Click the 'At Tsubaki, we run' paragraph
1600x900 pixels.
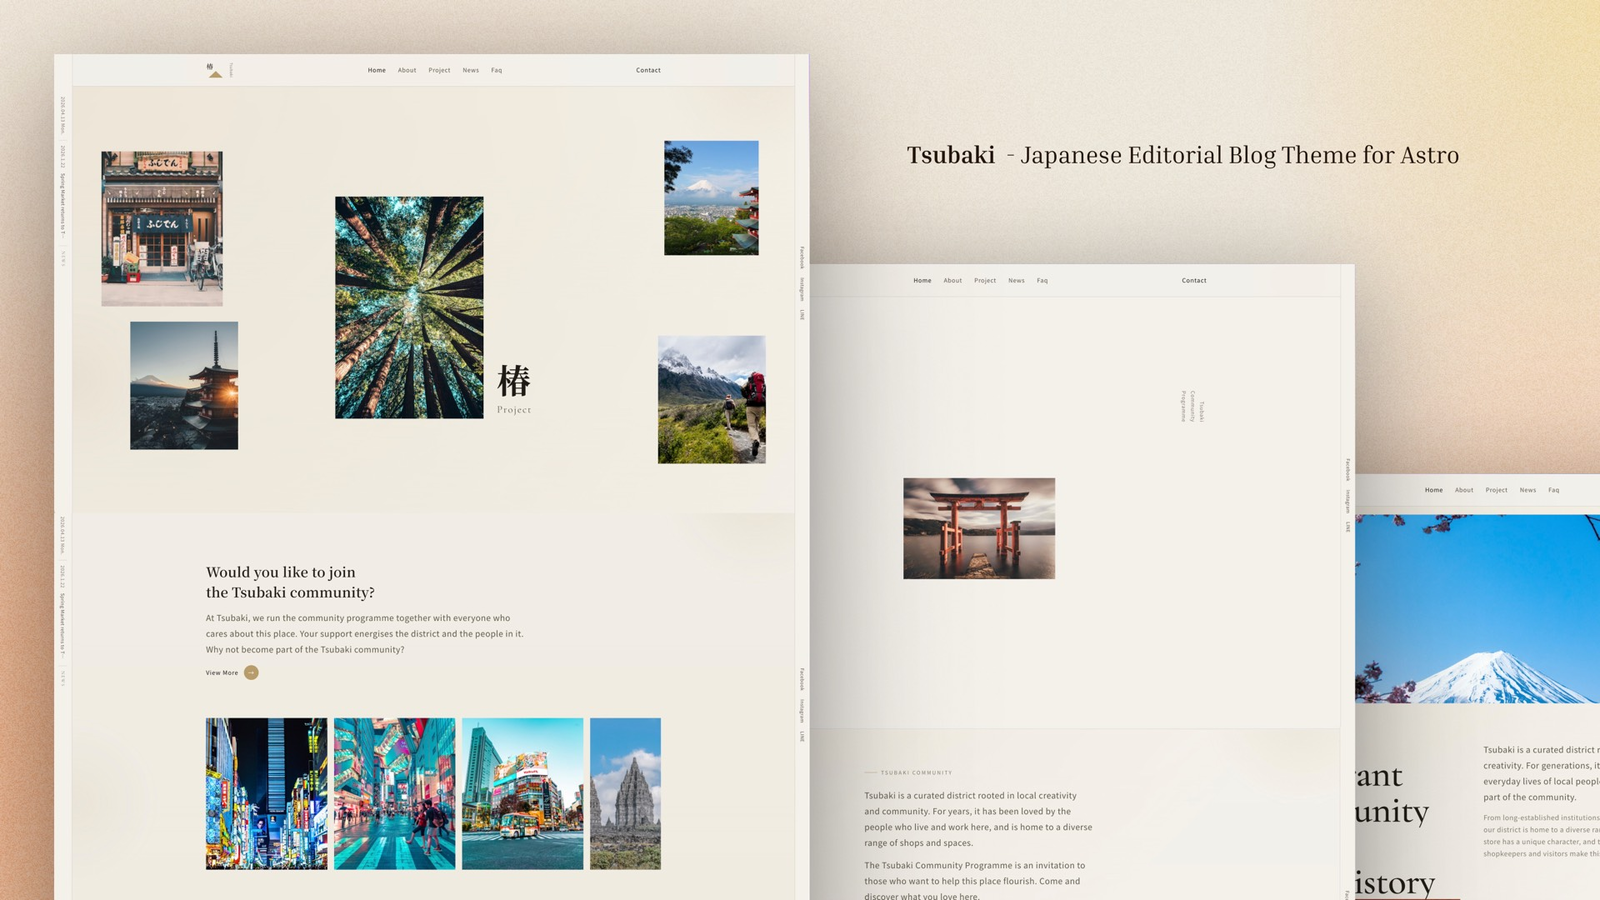pyautogui.click(x=365, y=634)
